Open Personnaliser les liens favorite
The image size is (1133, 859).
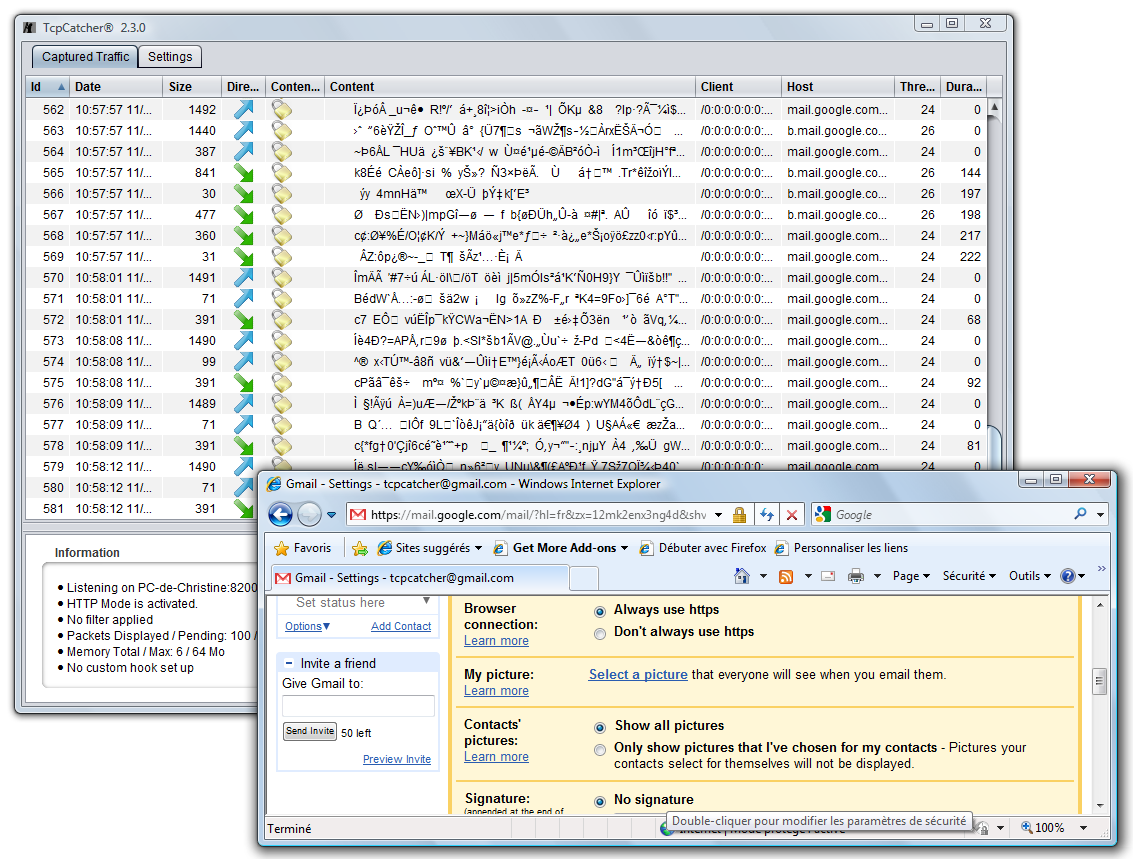tap(842, 548)
